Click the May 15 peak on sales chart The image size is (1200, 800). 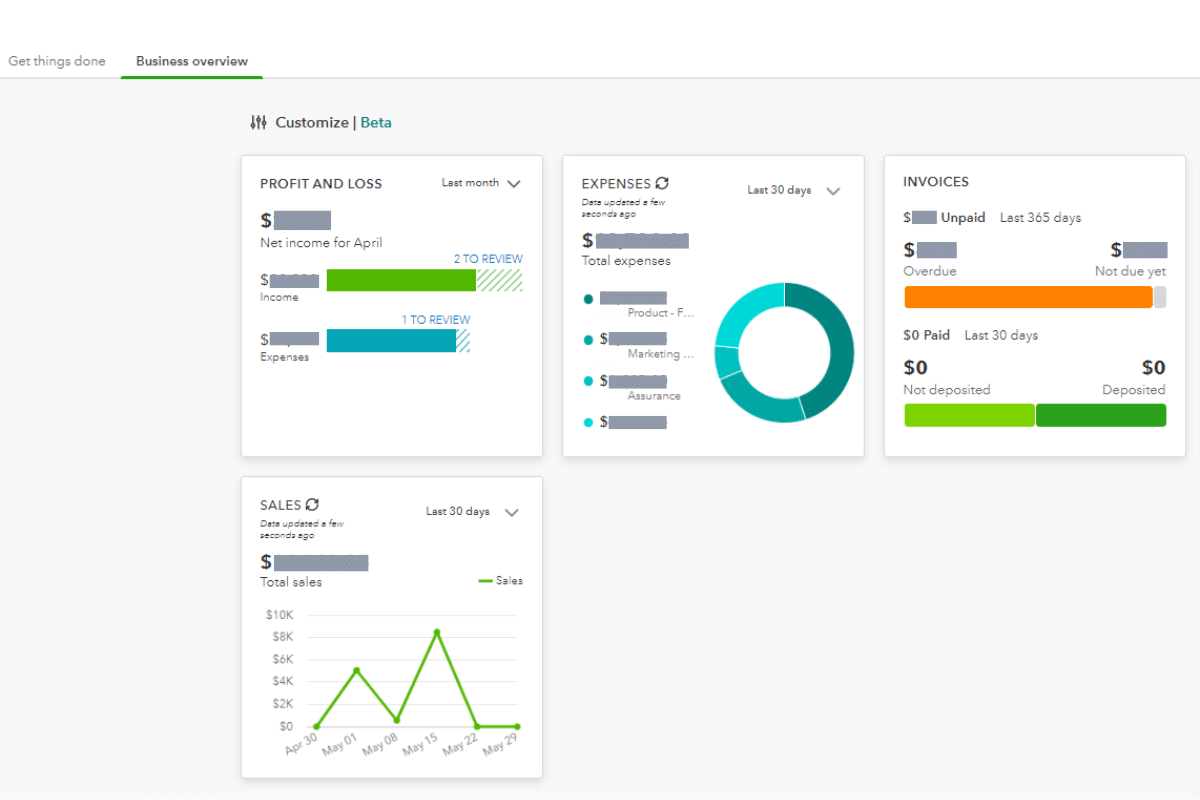click(x=437, y=631)
